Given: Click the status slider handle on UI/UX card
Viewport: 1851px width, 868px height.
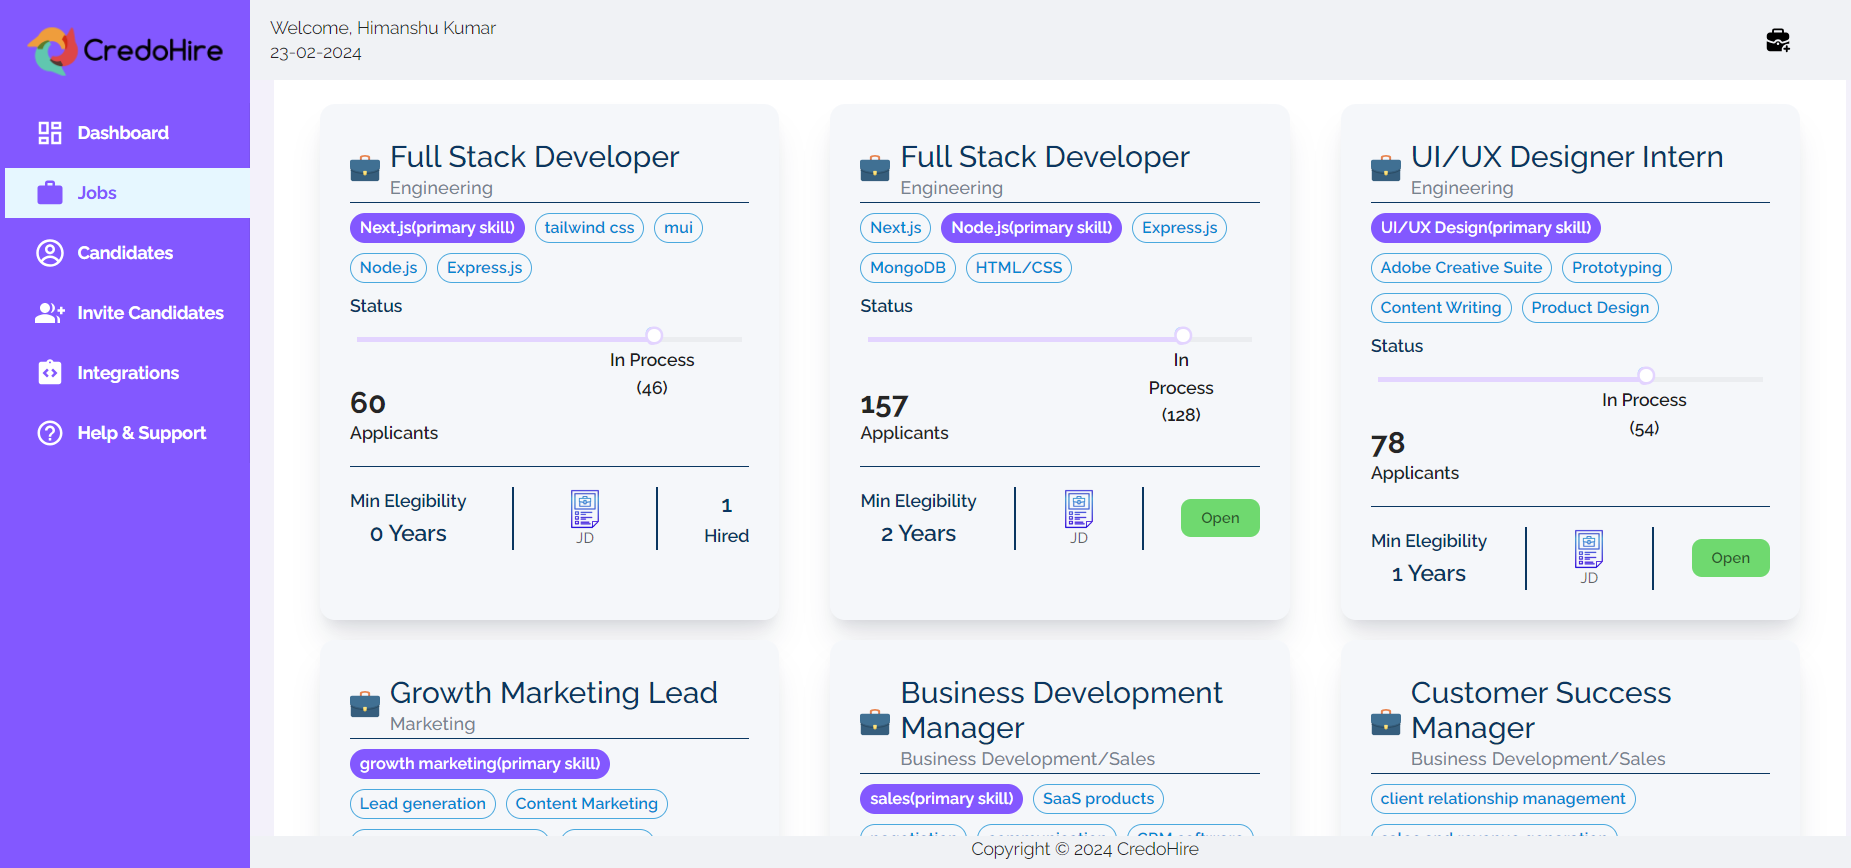Looking at the screenshot, I should (1645, 376).
